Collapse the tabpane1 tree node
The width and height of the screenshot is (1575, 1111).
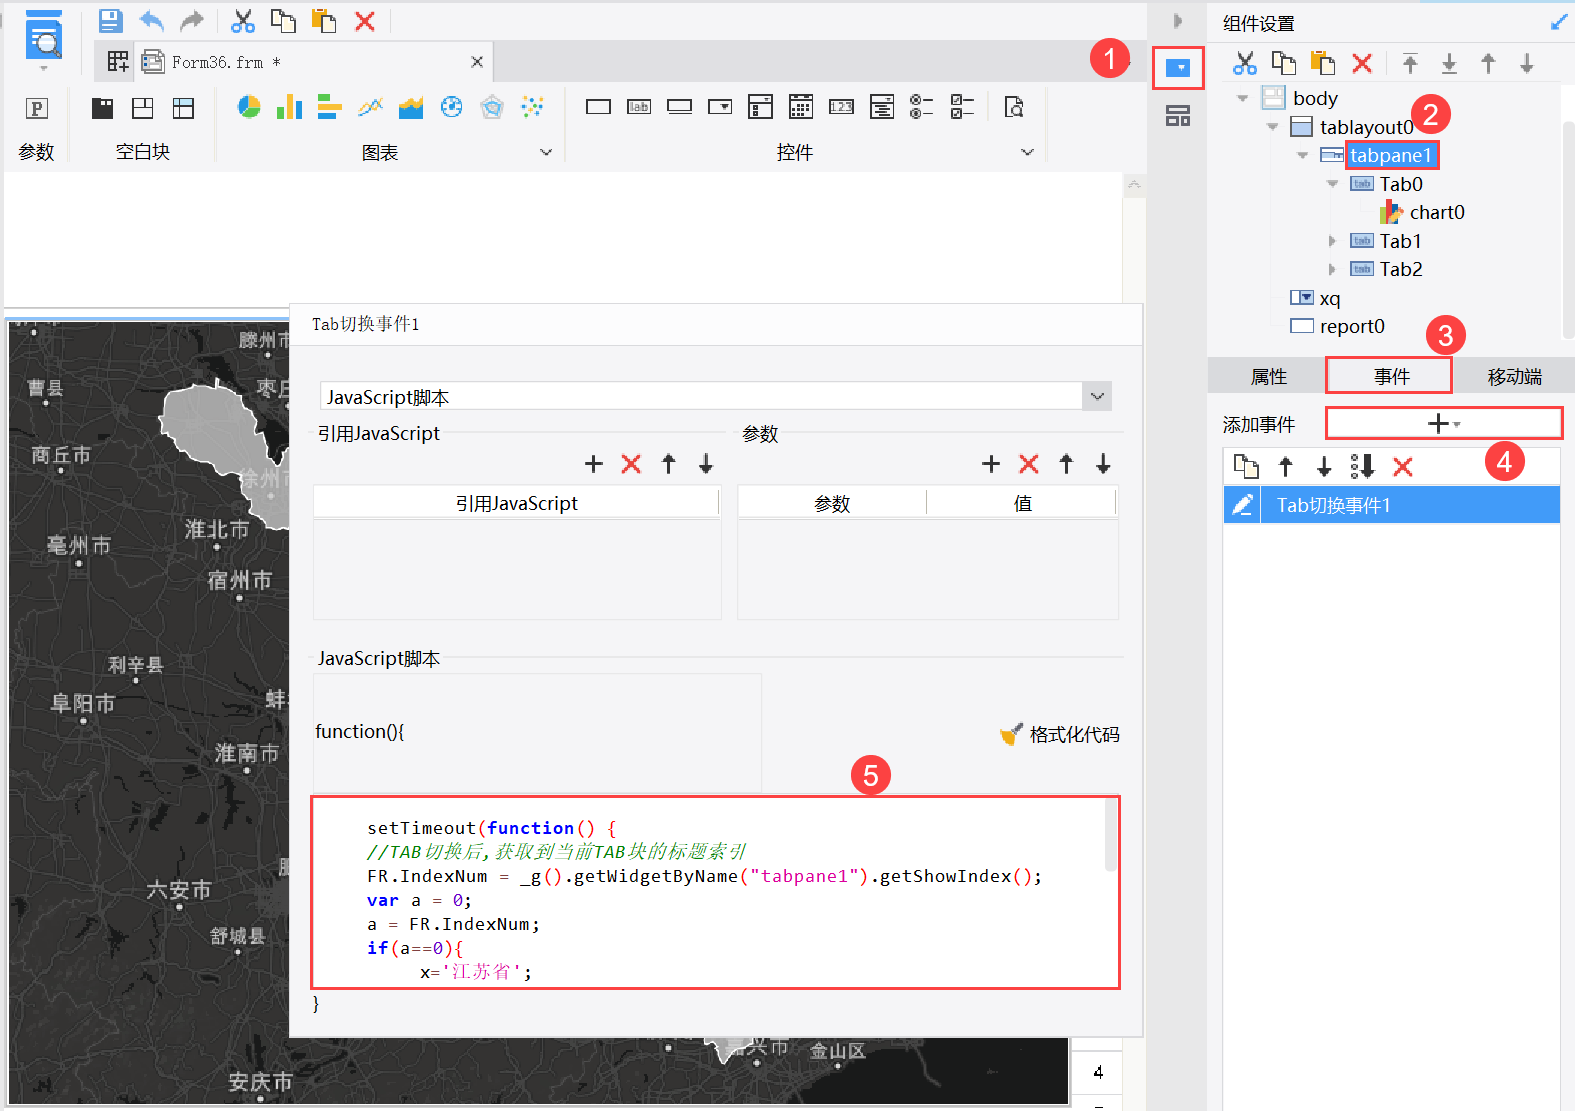tap(1302, 155)
